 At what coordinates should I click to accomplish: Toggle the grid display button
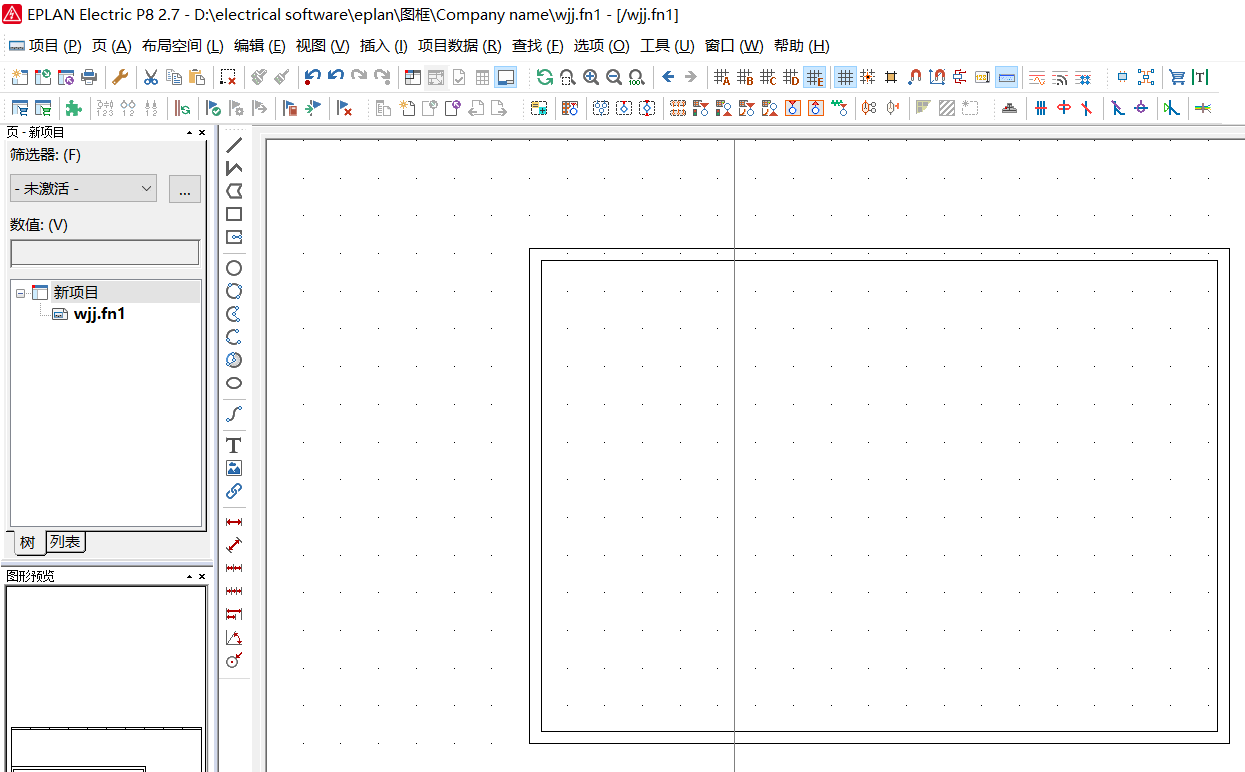click(x=845, y=77)
